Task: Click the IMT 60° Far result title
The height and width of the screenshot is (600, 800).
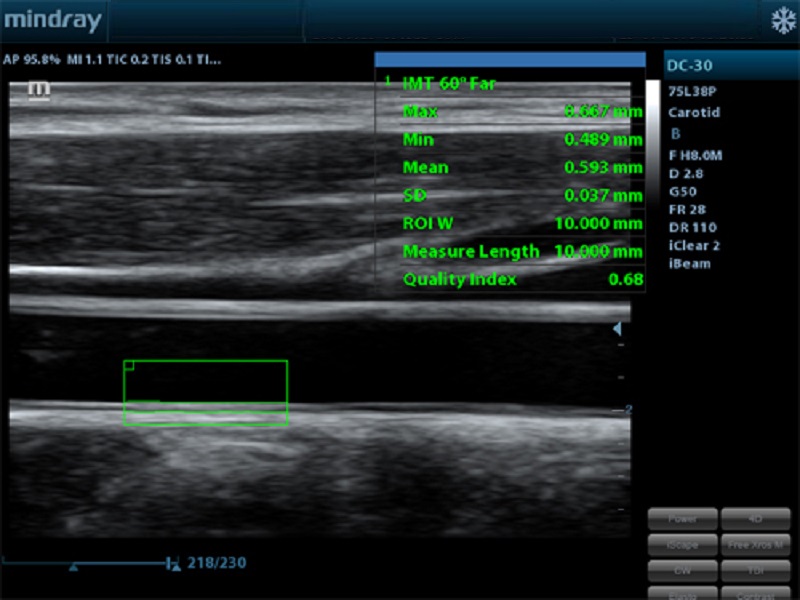Action: pos(449,84)
